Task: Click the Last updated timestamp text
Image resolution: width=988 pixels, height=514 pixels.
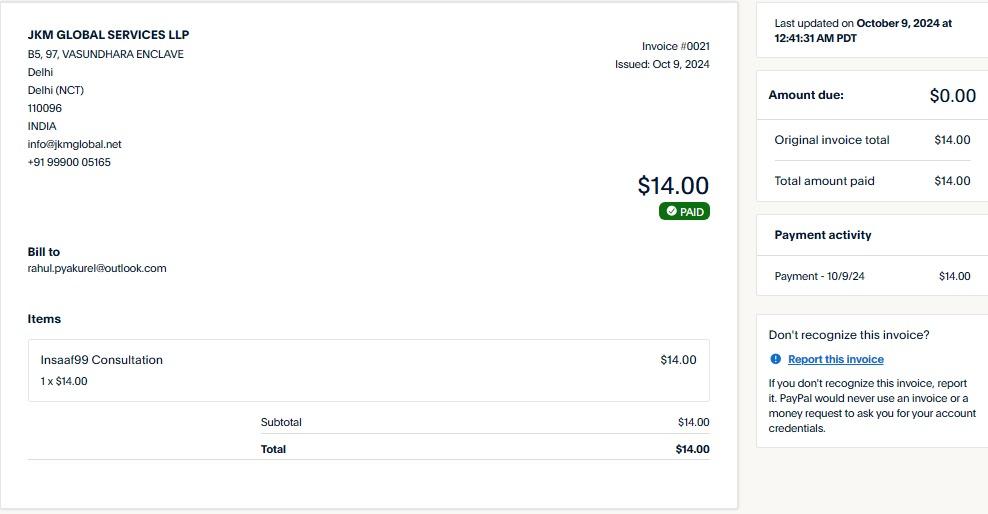Action: coord(863,30)
